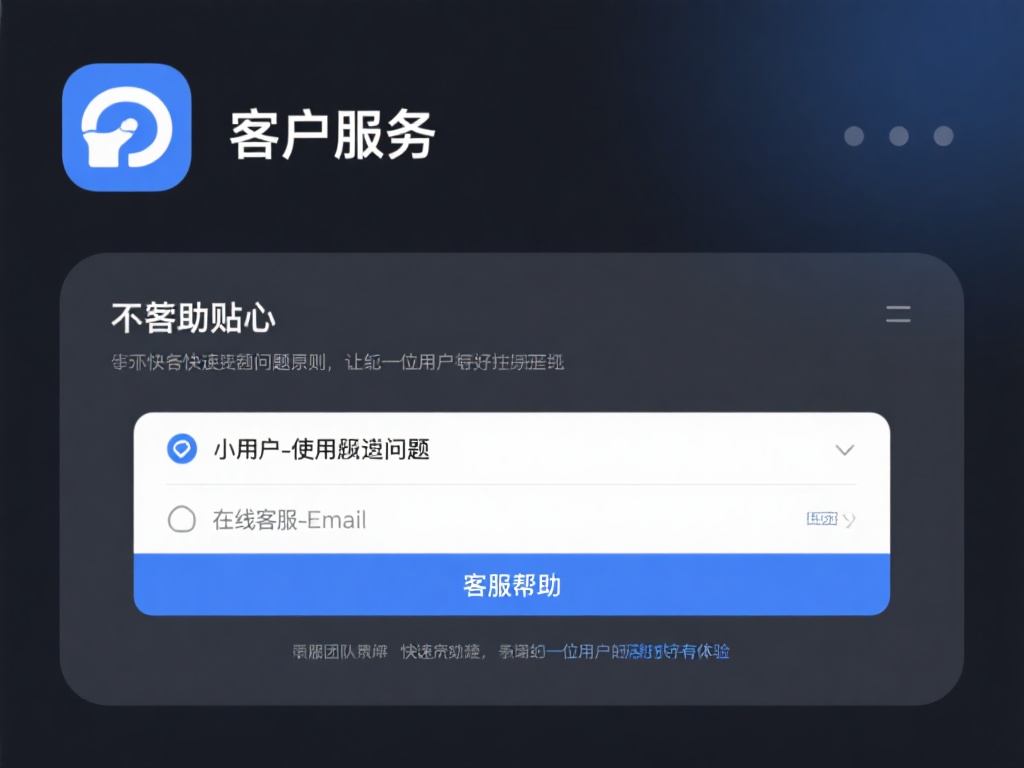Click the blue 客服帮助 button
This screenshot has height=768, width=1024.
[511, 584]
